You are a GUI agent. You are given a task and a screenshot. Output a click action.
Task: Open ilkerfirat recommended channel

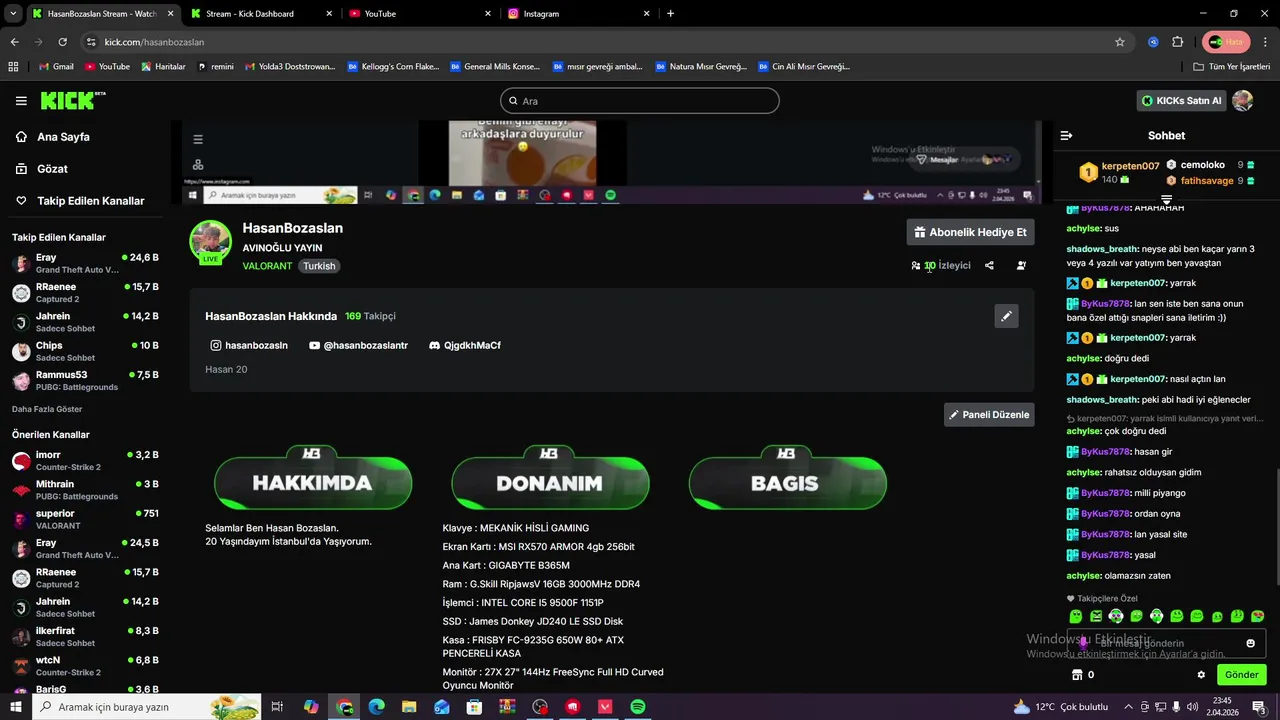tap(85, 637)
